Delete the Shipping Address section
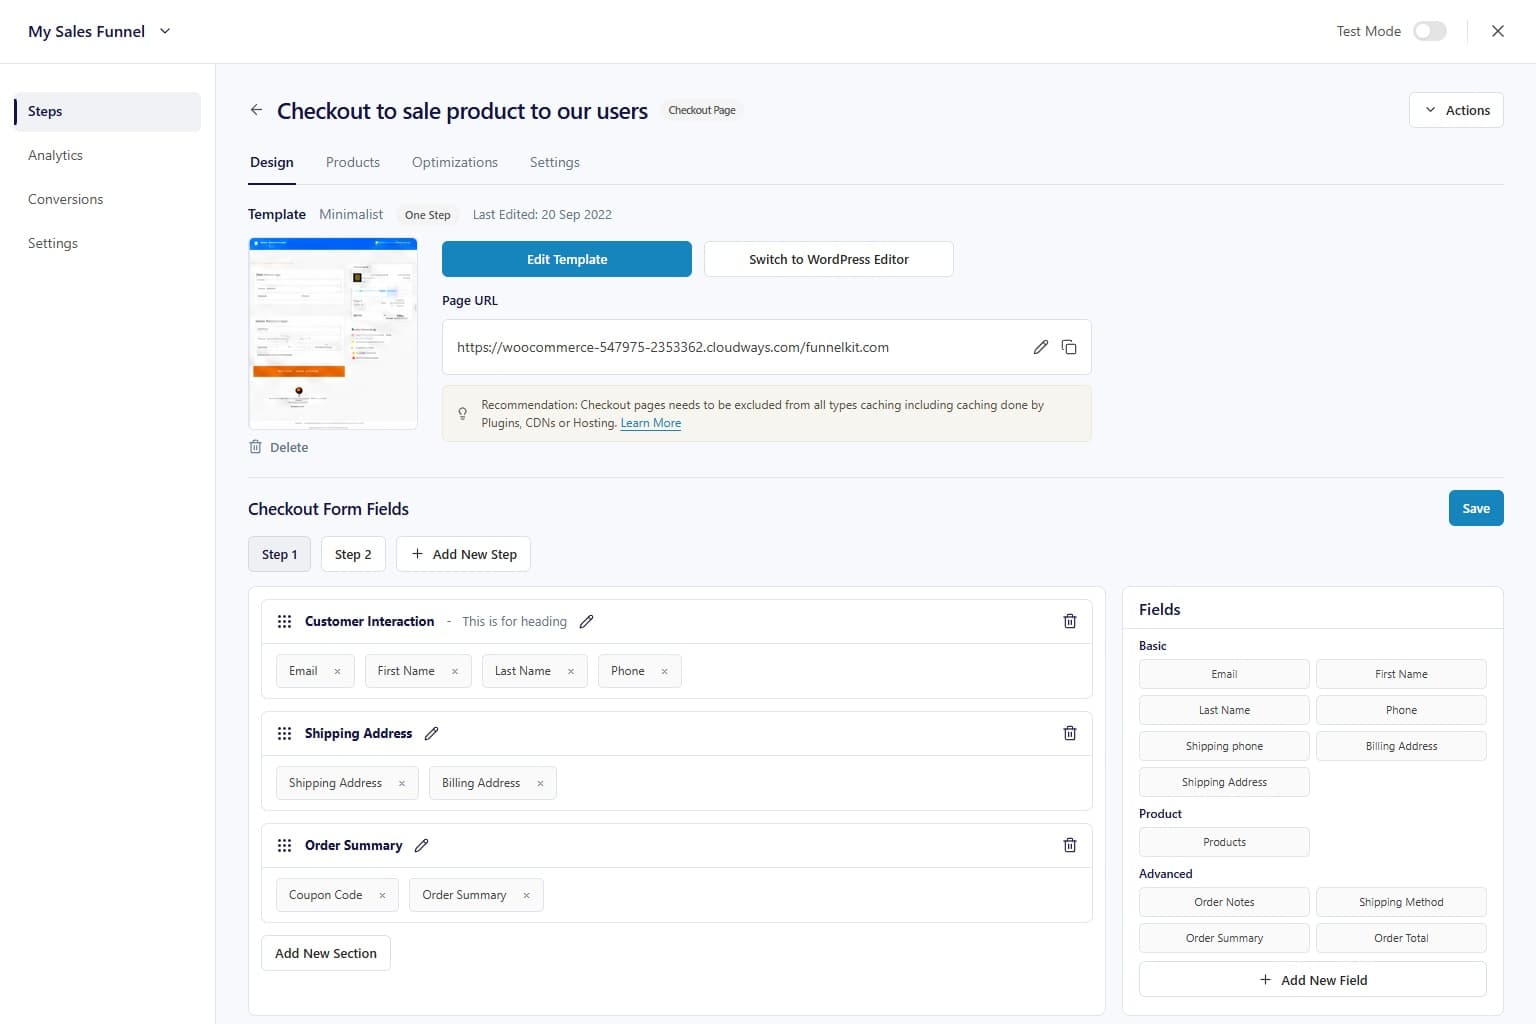Viewport: 1536px width, 1024px height. [1070, 733]
